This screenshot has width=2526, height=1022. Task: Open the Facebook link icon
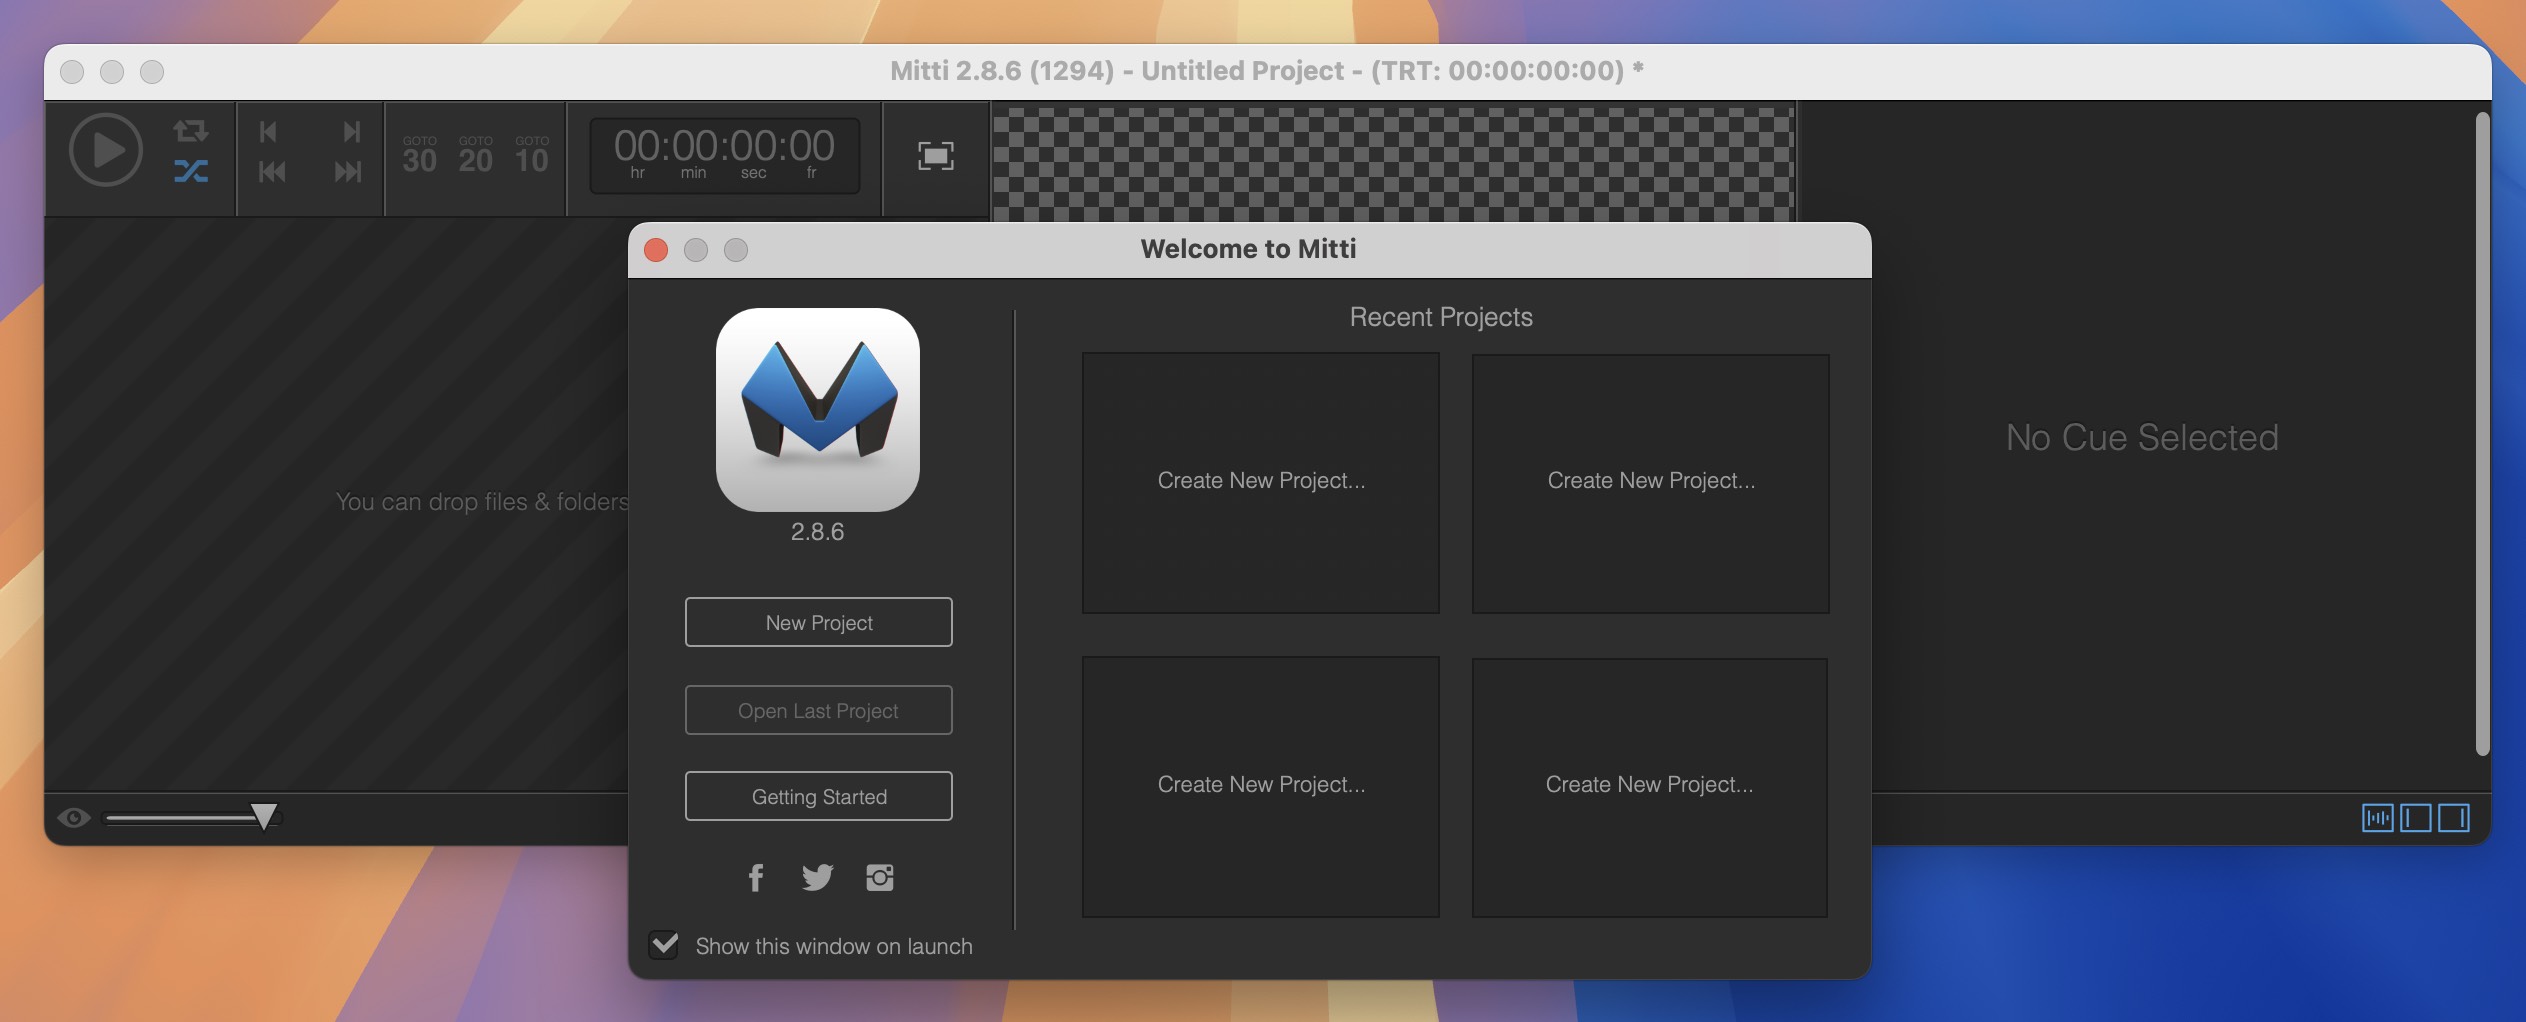756,878
